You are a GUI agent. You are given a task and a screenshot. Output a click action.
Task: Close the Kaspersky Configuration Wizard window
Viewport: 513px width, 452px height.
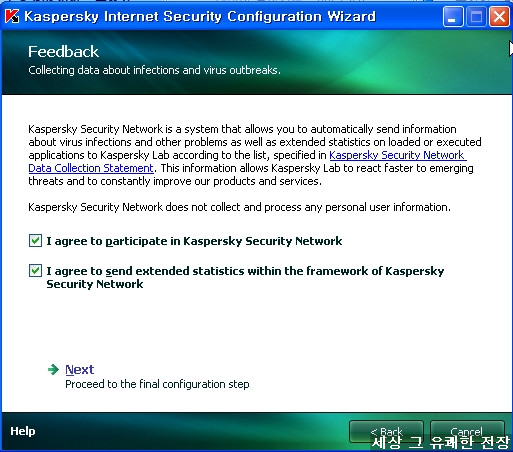pos(499,17)
